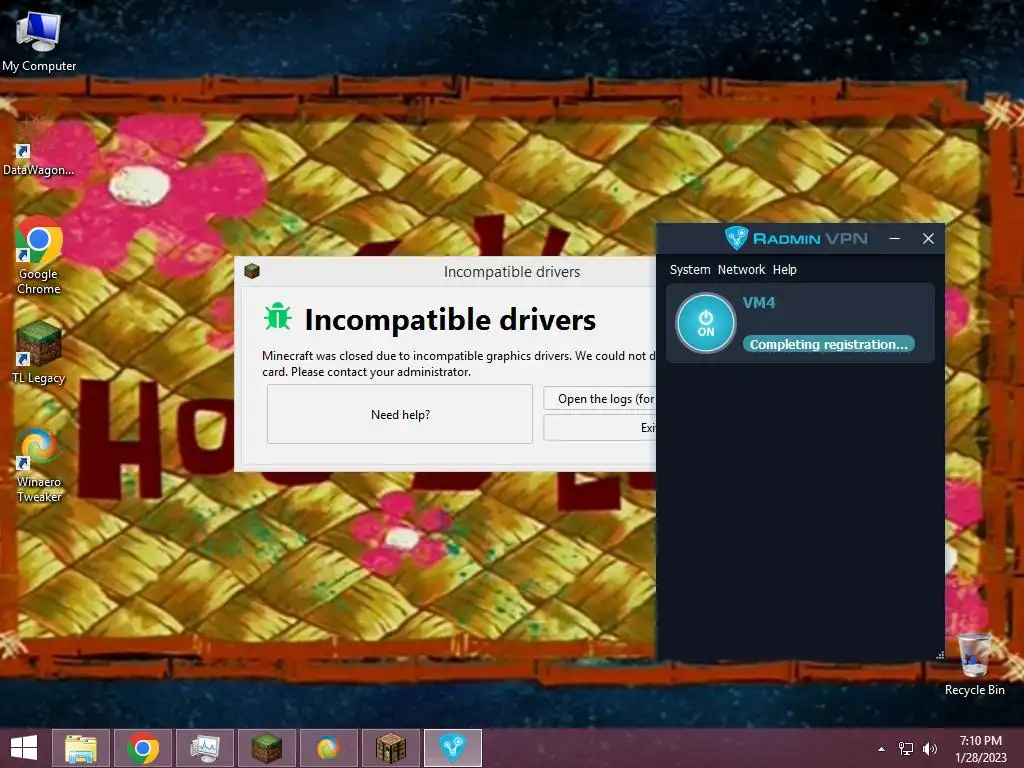Click the Minecraft block icon in dialog title
This screenshot has height=768, width=1024.
point(252,270)
